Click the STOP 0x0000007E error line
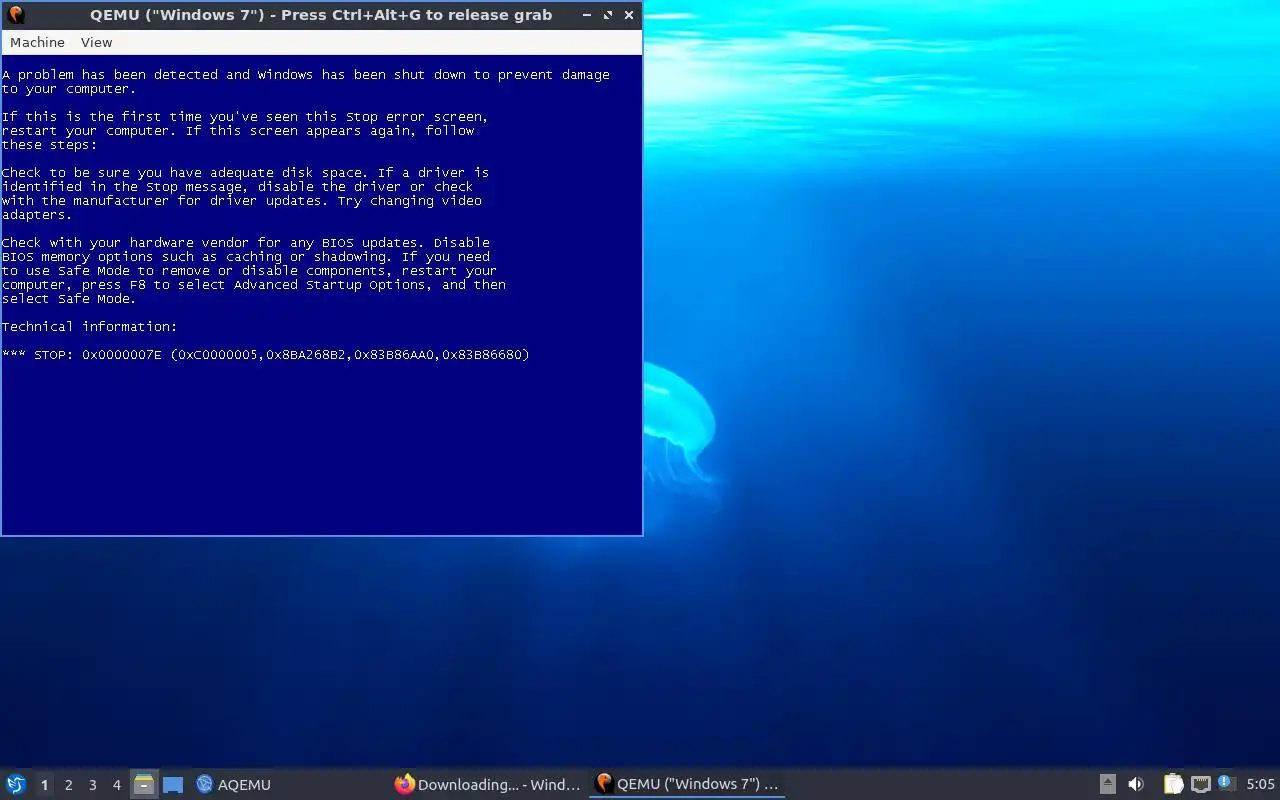Viewport: 1280px width, 800px height. (x=266, y=355)
